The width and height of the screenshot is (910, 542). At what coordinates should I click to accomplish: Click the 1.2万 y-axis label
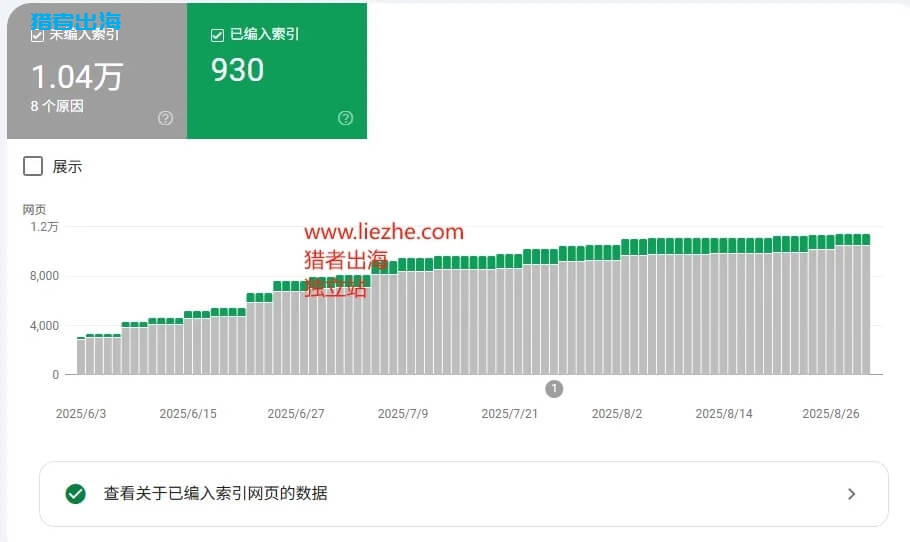tap(44, 227)
